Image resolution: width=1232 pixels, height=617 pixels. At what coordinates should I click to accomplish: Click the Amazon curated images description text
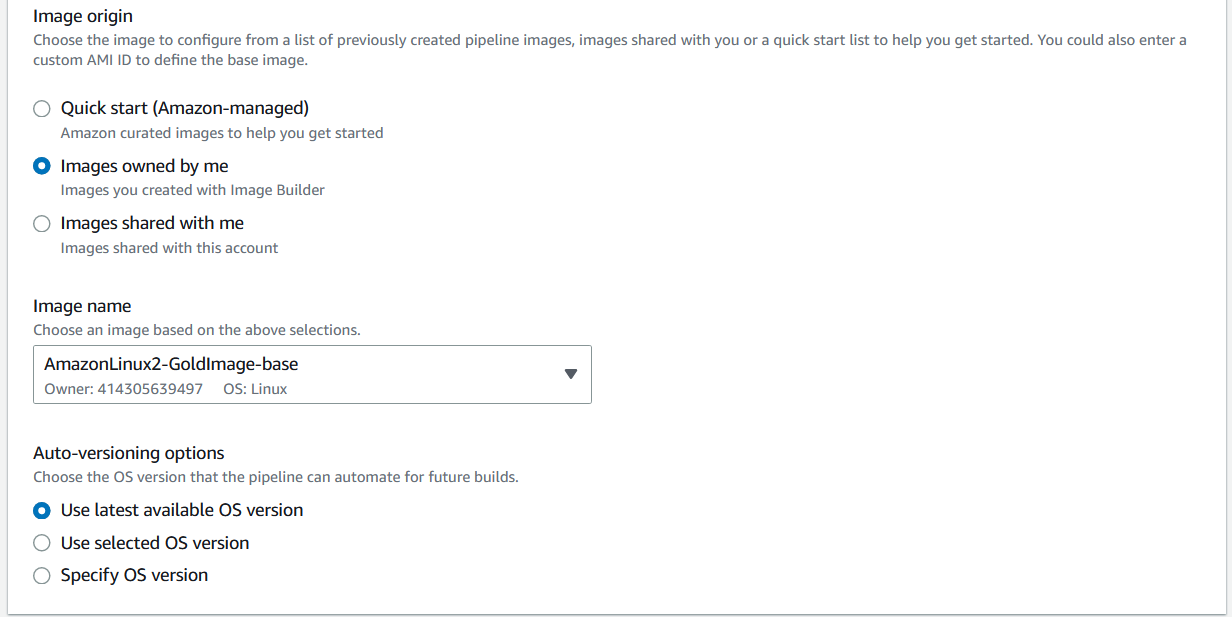[221, 132]
